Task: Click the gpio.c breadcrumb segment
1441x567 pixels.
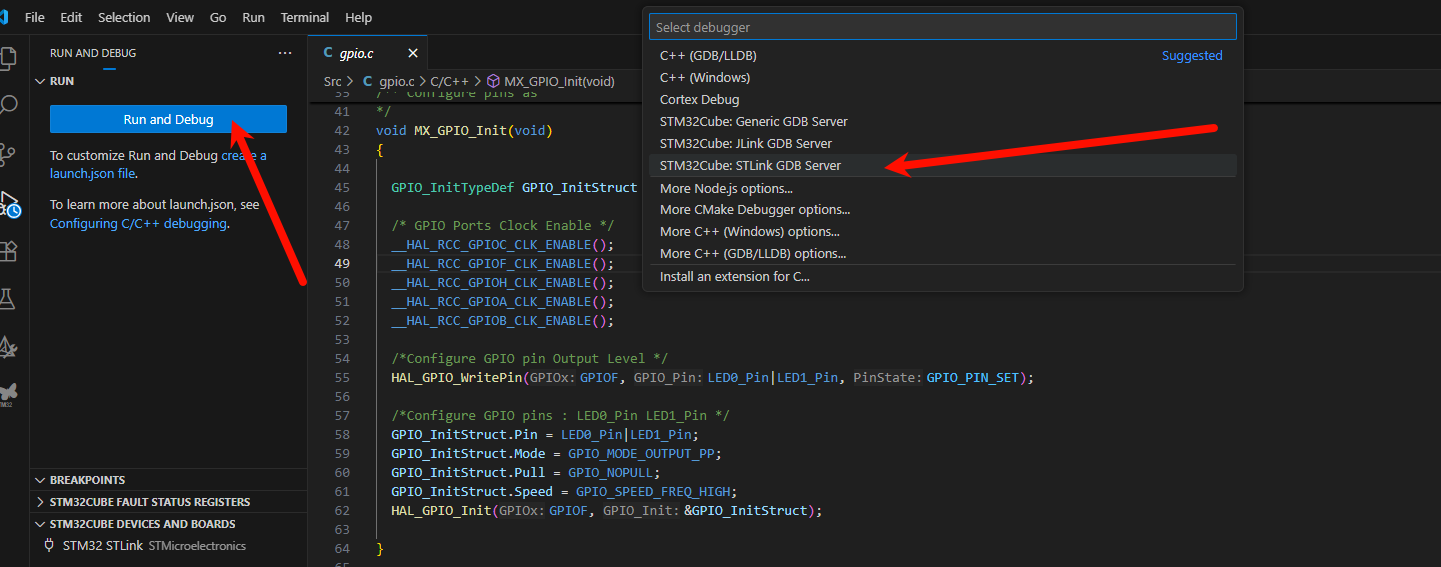Action: coord(396,81)
